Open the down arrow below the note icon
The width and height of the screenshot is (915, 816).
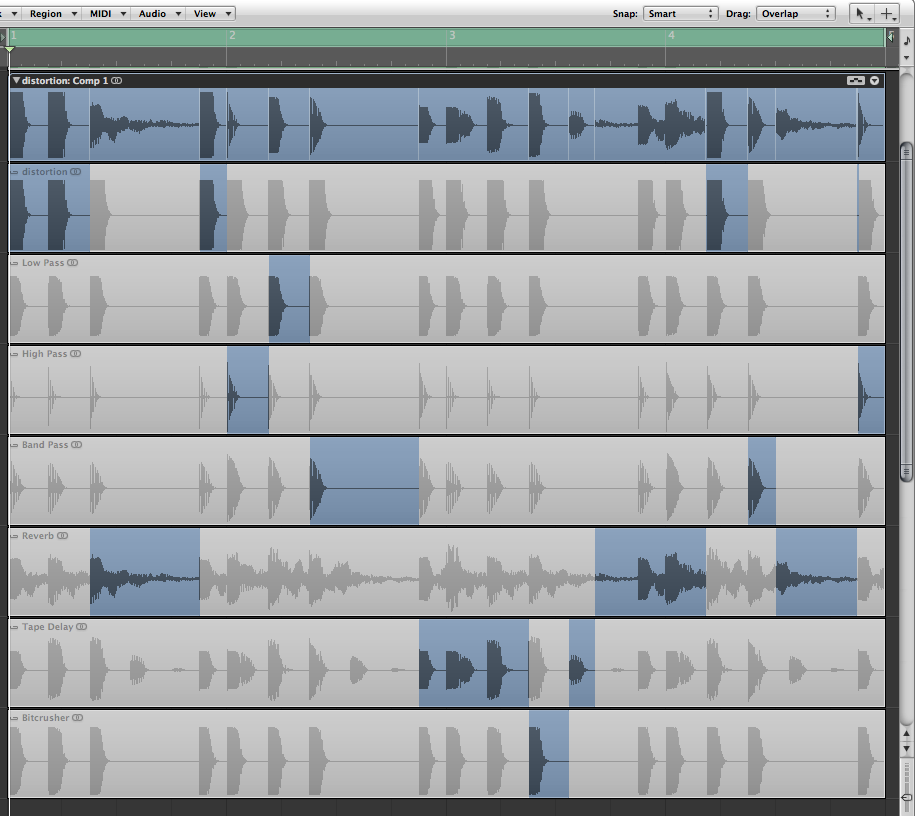(x=907, y=58)
